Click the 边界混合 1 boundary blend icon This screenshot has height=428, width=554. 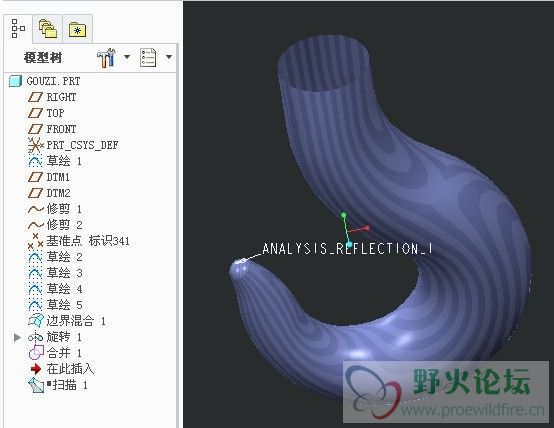tap(36, 321)
